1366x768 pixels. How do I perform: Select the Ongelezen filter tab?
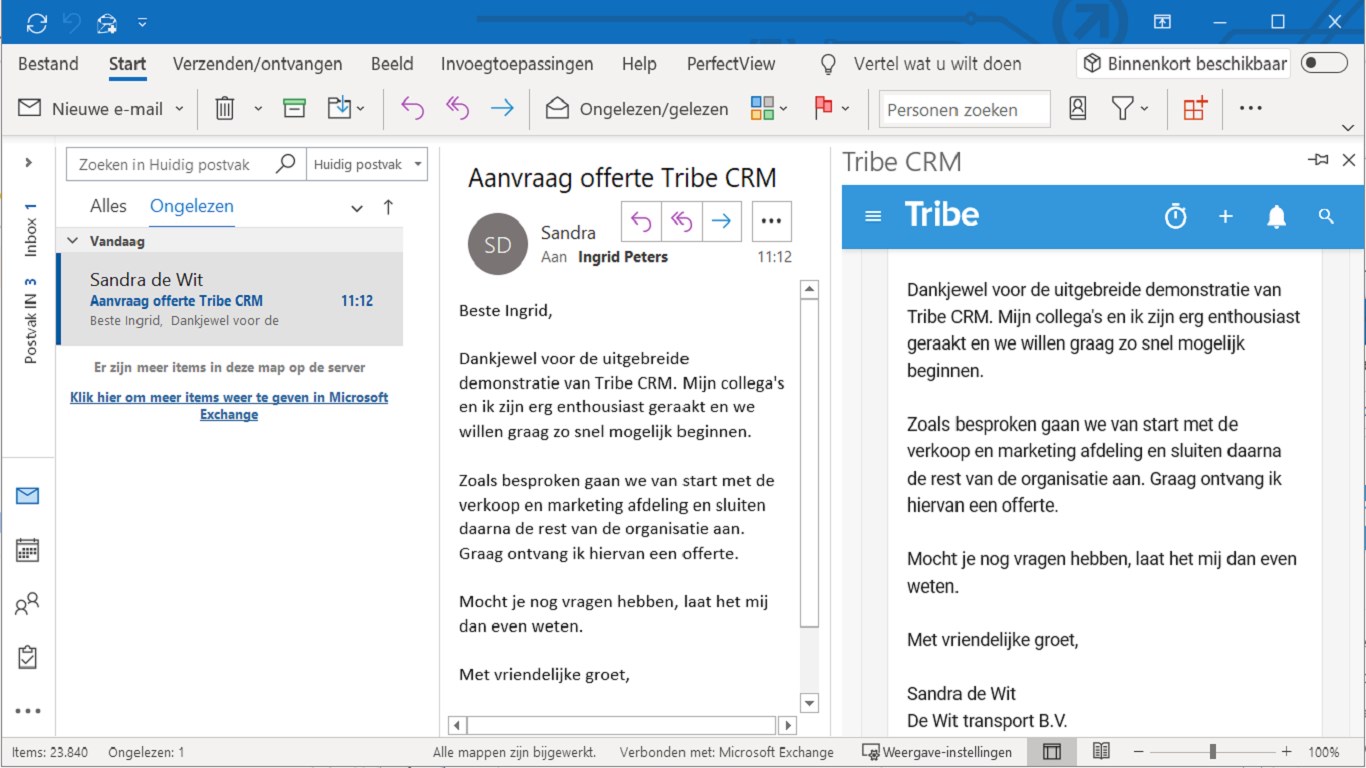point(192,206)
